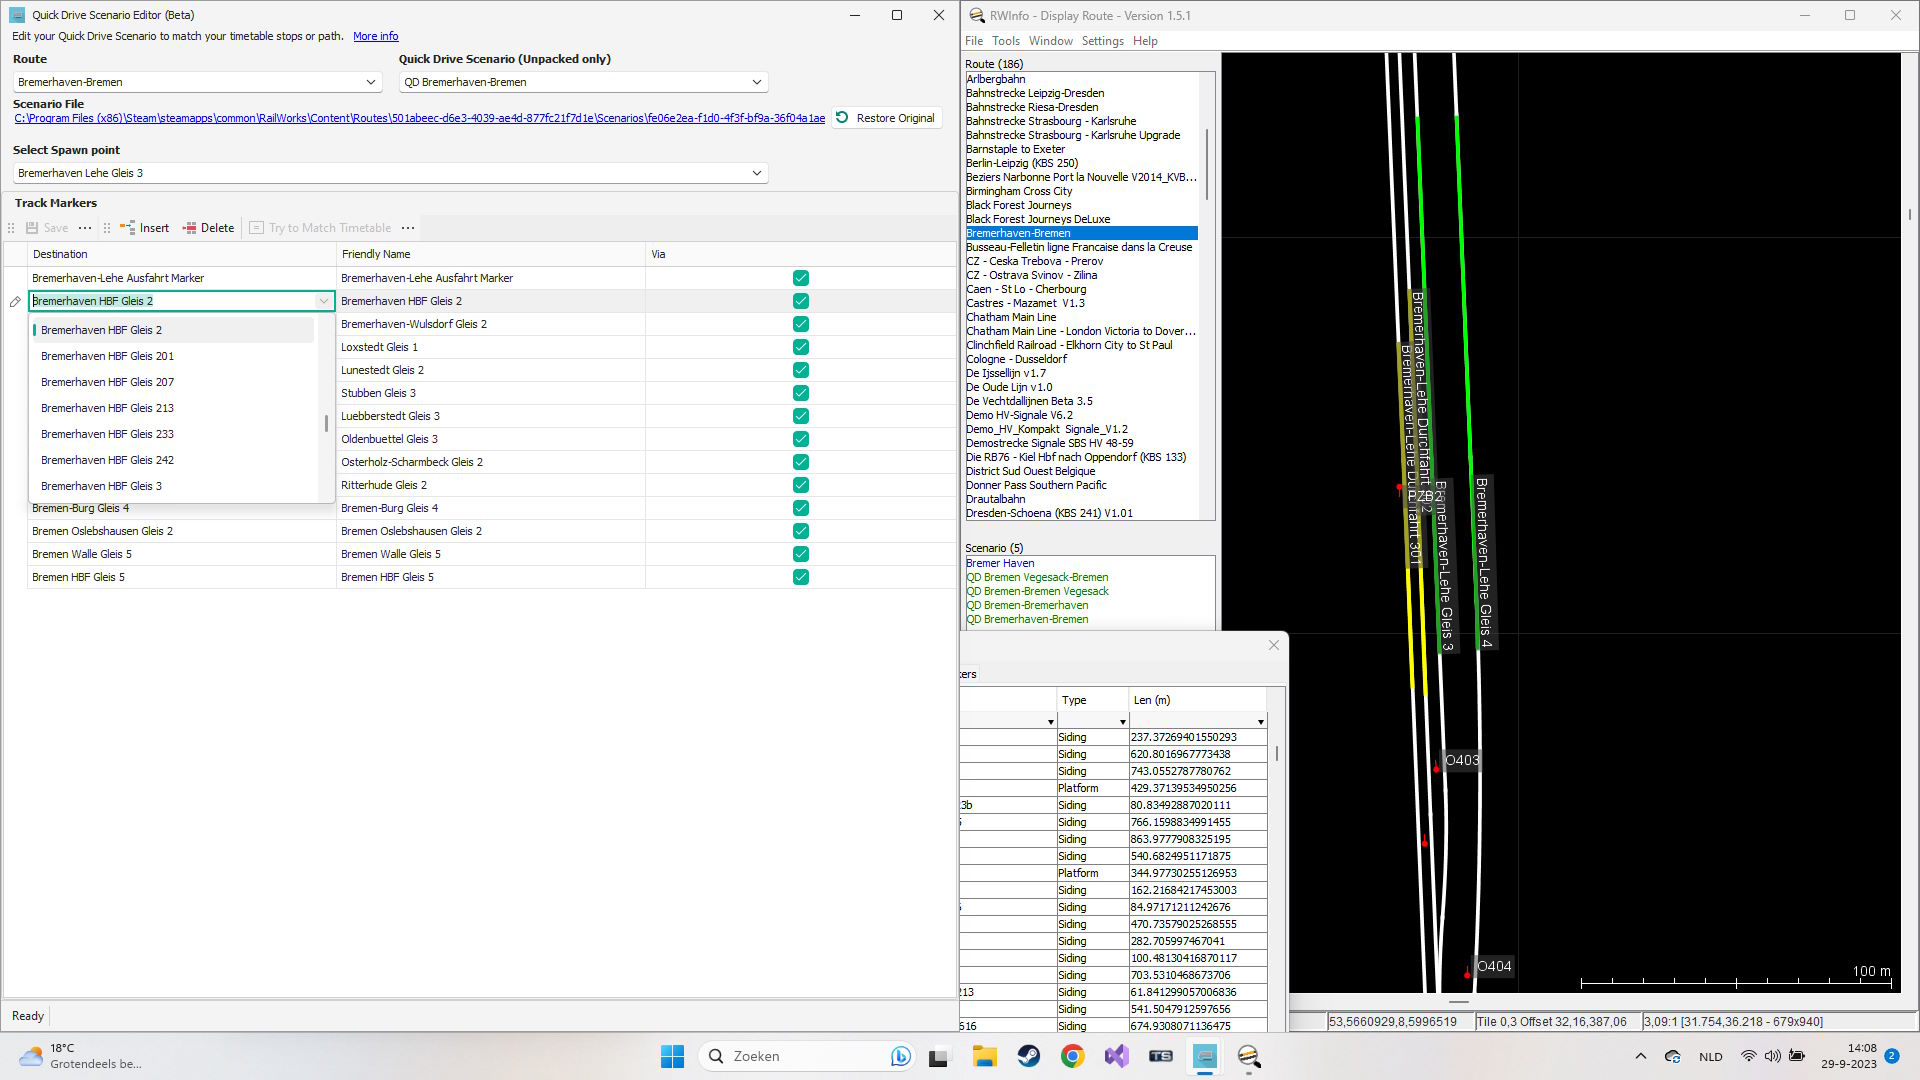Open Type column filter dropdown in RWInfo
Screen dimensions: 1920x1080
point(1122,721)
